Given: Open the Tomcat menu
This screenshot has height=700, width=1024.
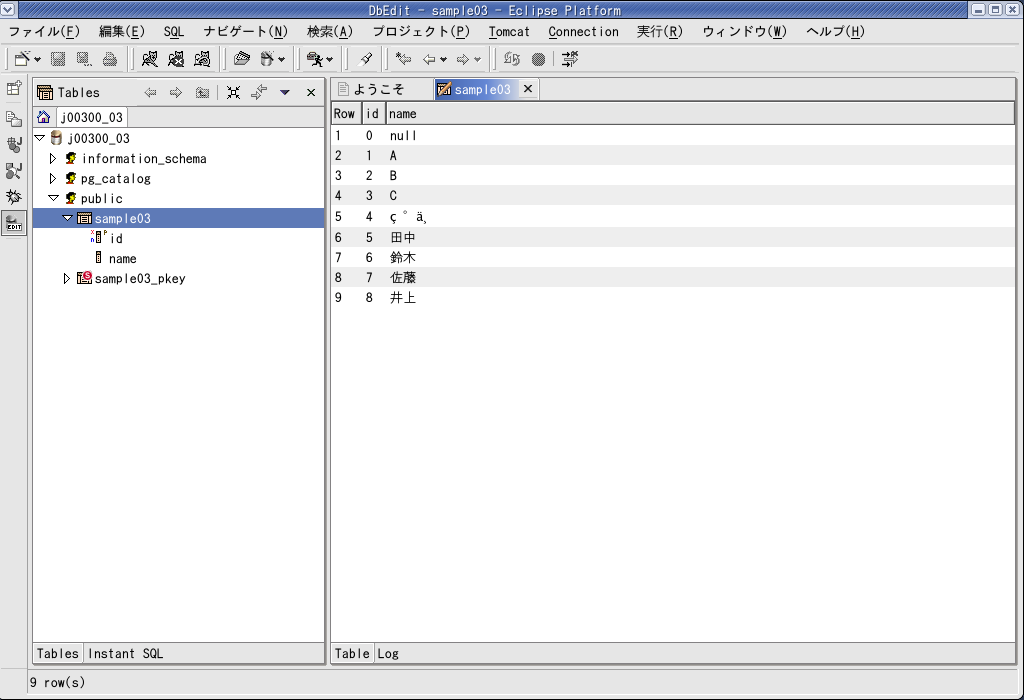Looking at the screenshot, I should click(509, 31).
